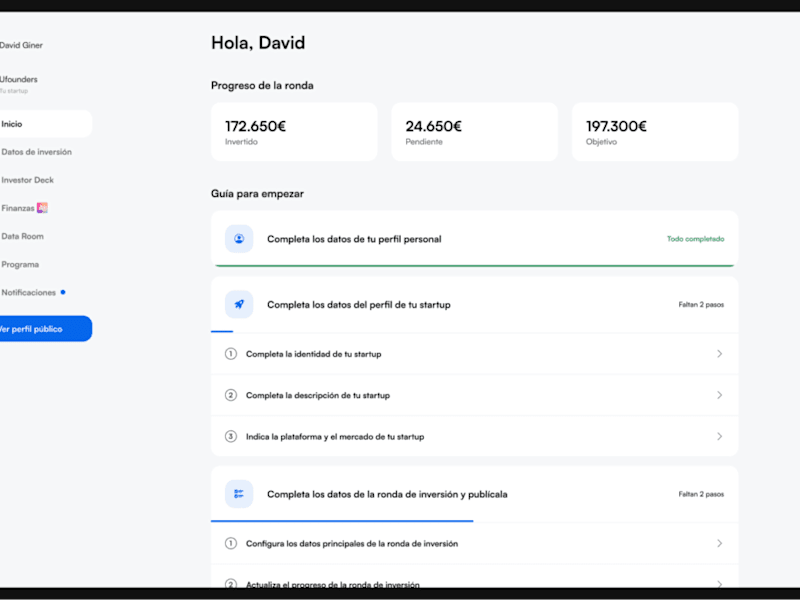Click the 172.650€ Invertido card
Image resolution: width=800 pixels, height=600 pixels.
pyautogui.click(x=294, y=132)
